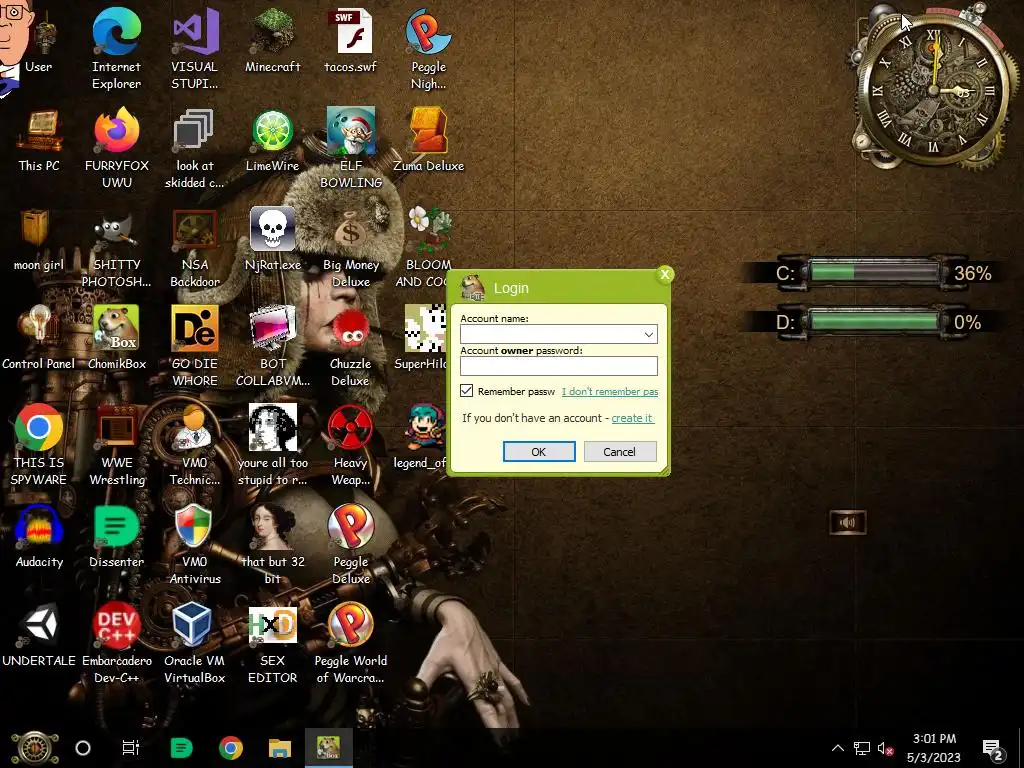
Task: Open the notification center icon
Action: (x=993, y=750)
